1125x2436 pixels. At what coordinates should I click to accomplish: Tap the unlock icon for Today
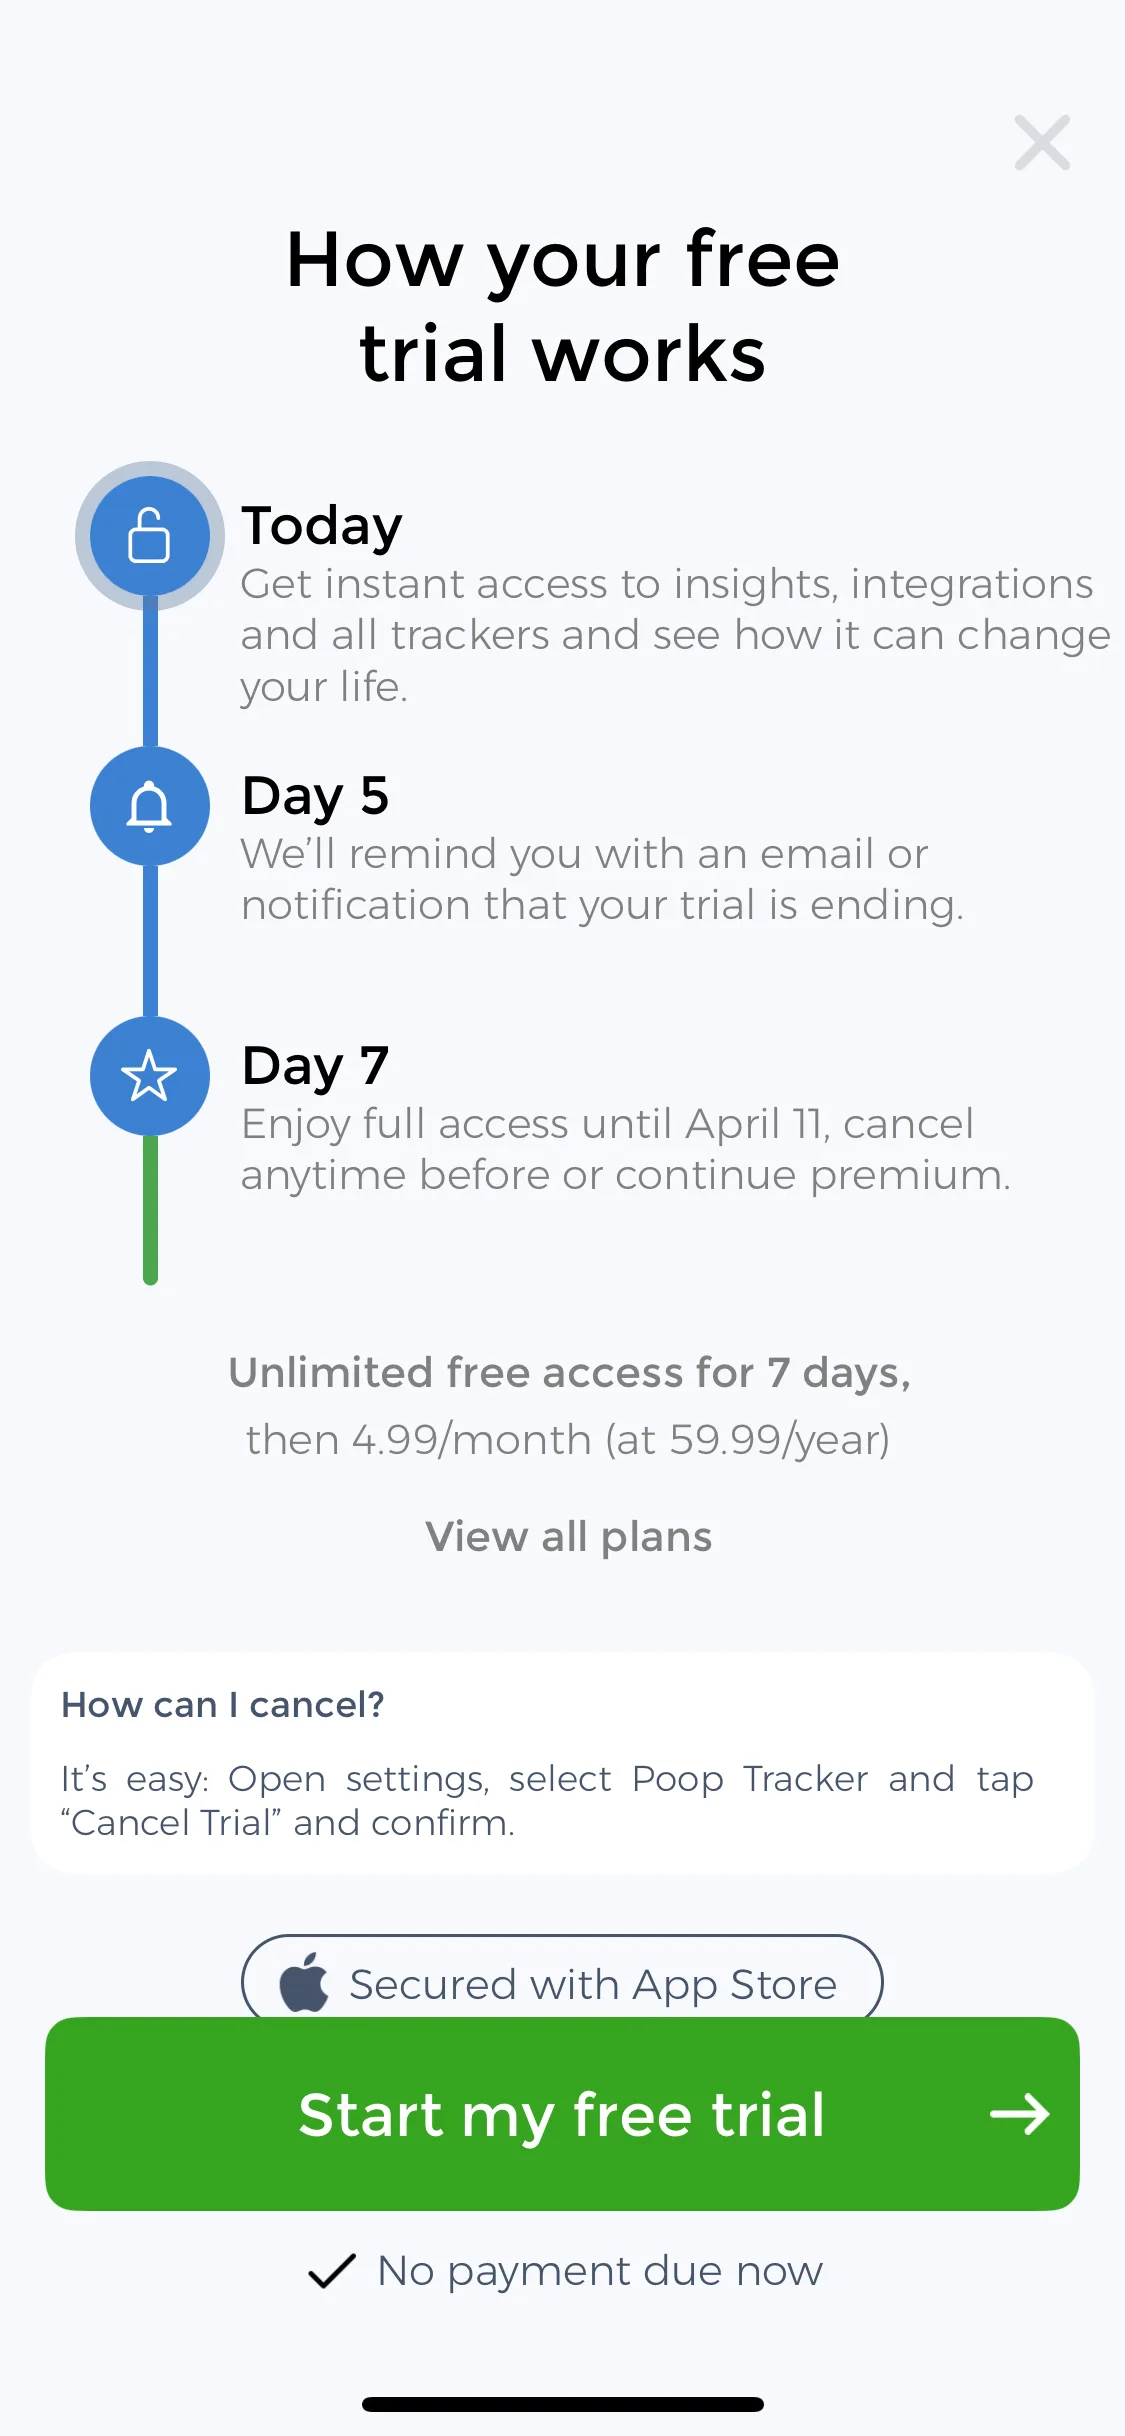click(149, 535)
